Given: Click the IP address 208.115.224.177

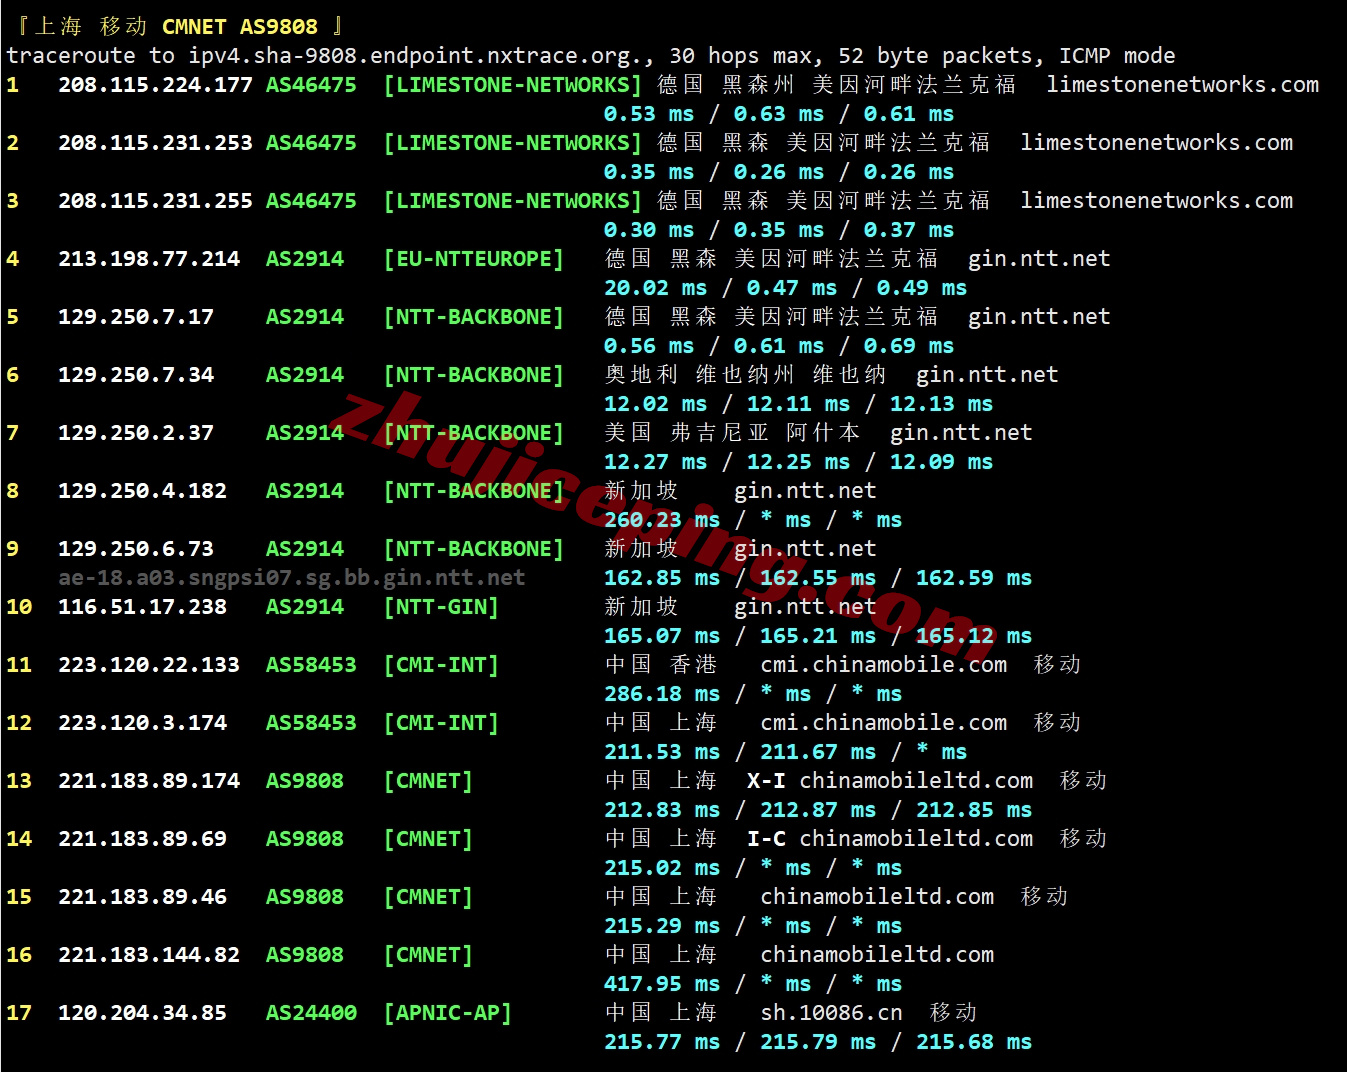Looking at the screenshot, I should (x=155, y=85).
